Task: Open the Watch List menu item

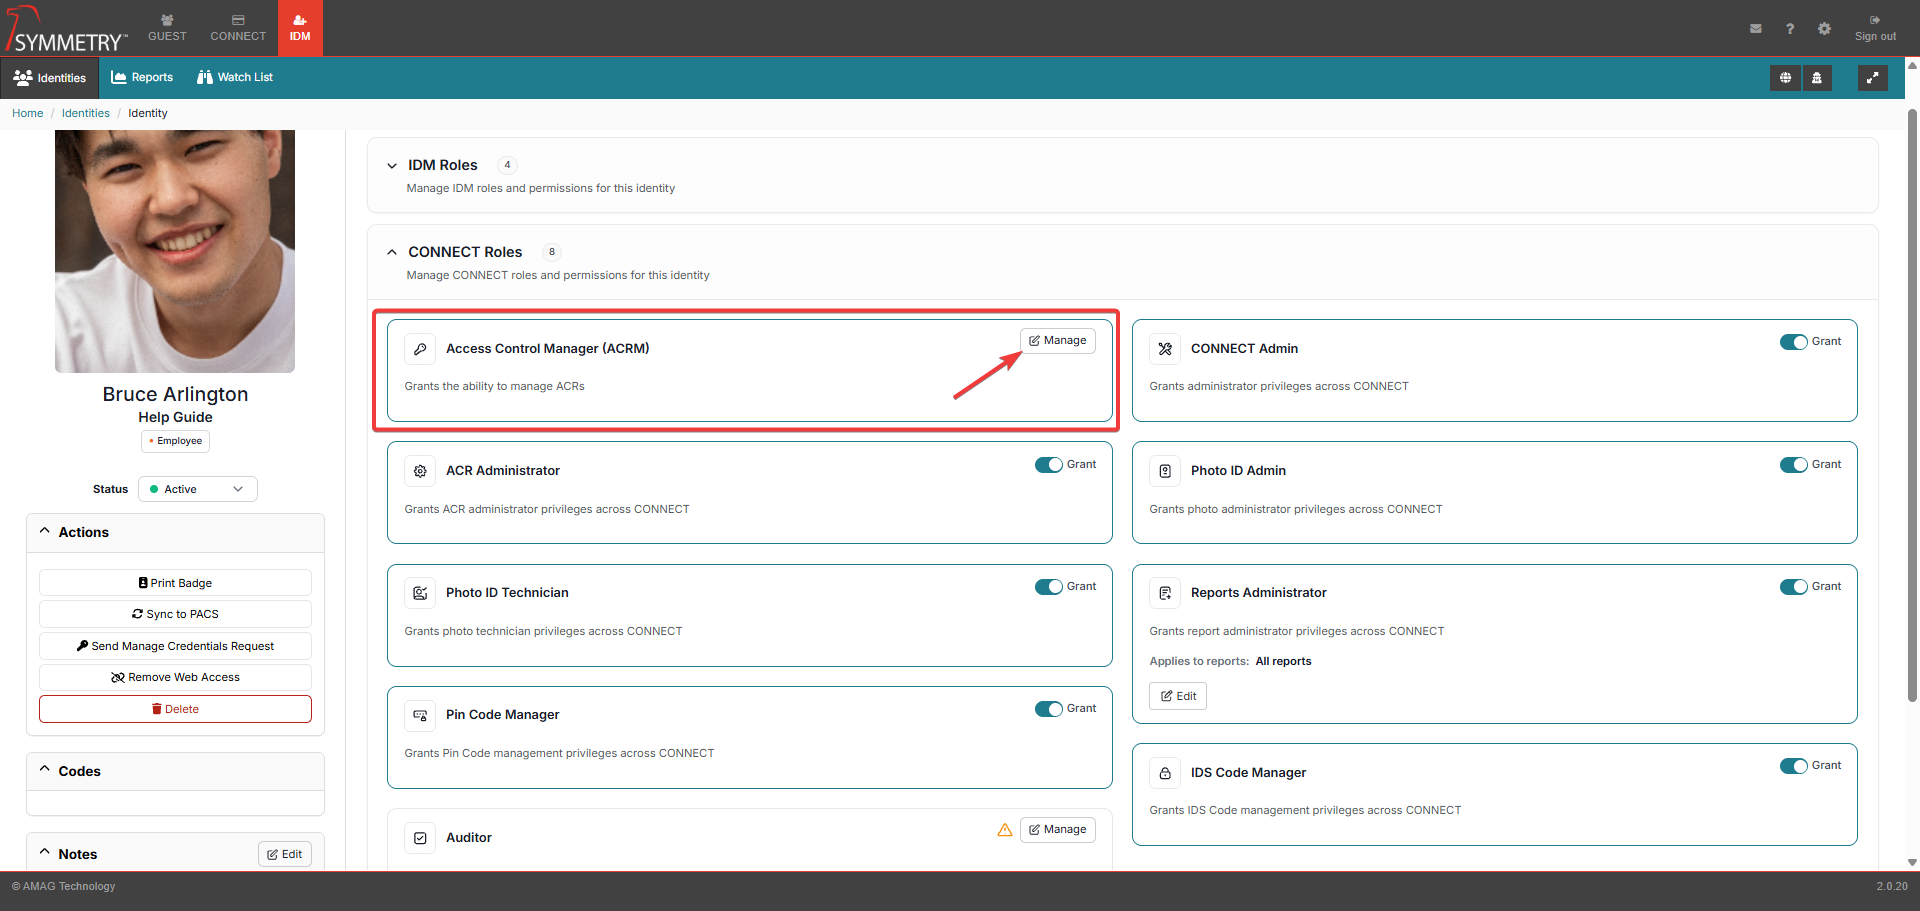Action: [x=235, y=78]
